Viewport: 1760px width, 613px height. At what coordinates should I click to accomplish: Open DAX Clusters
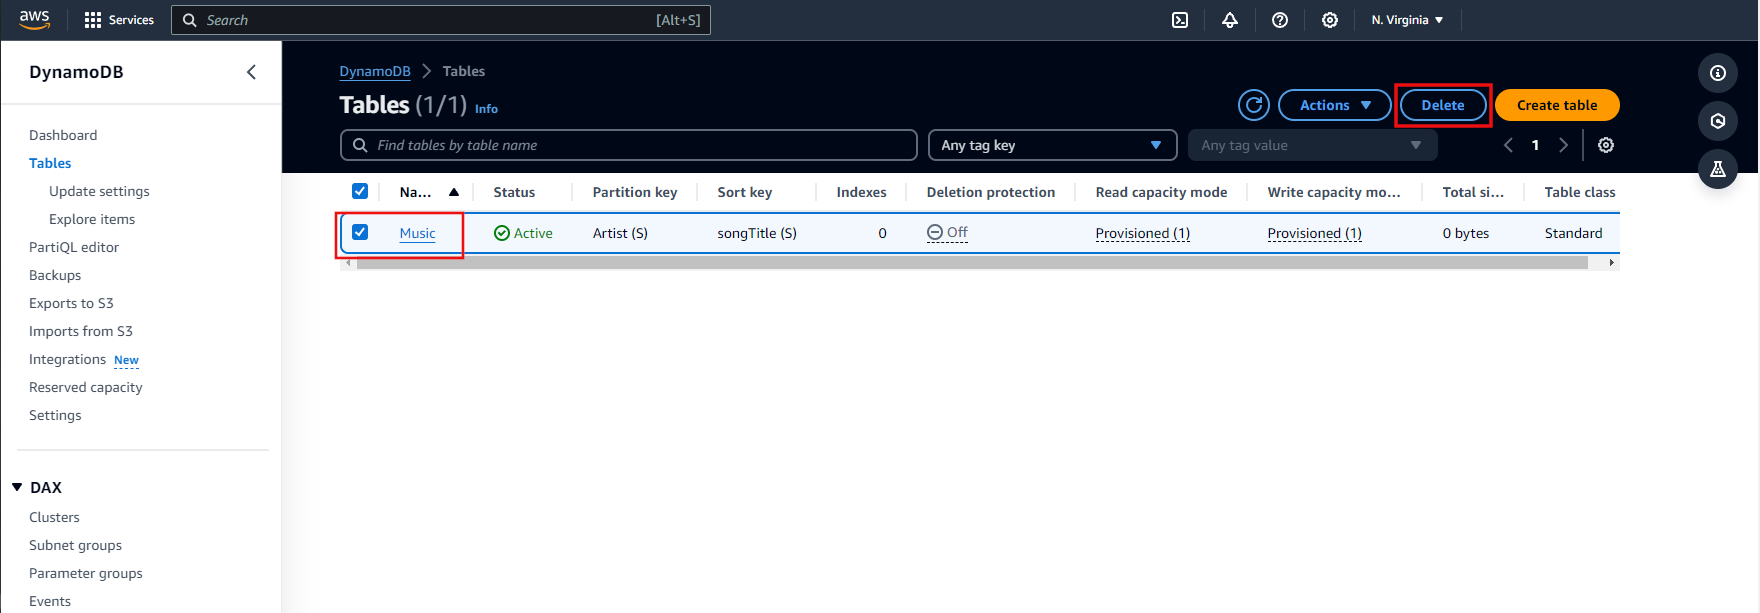54,517
